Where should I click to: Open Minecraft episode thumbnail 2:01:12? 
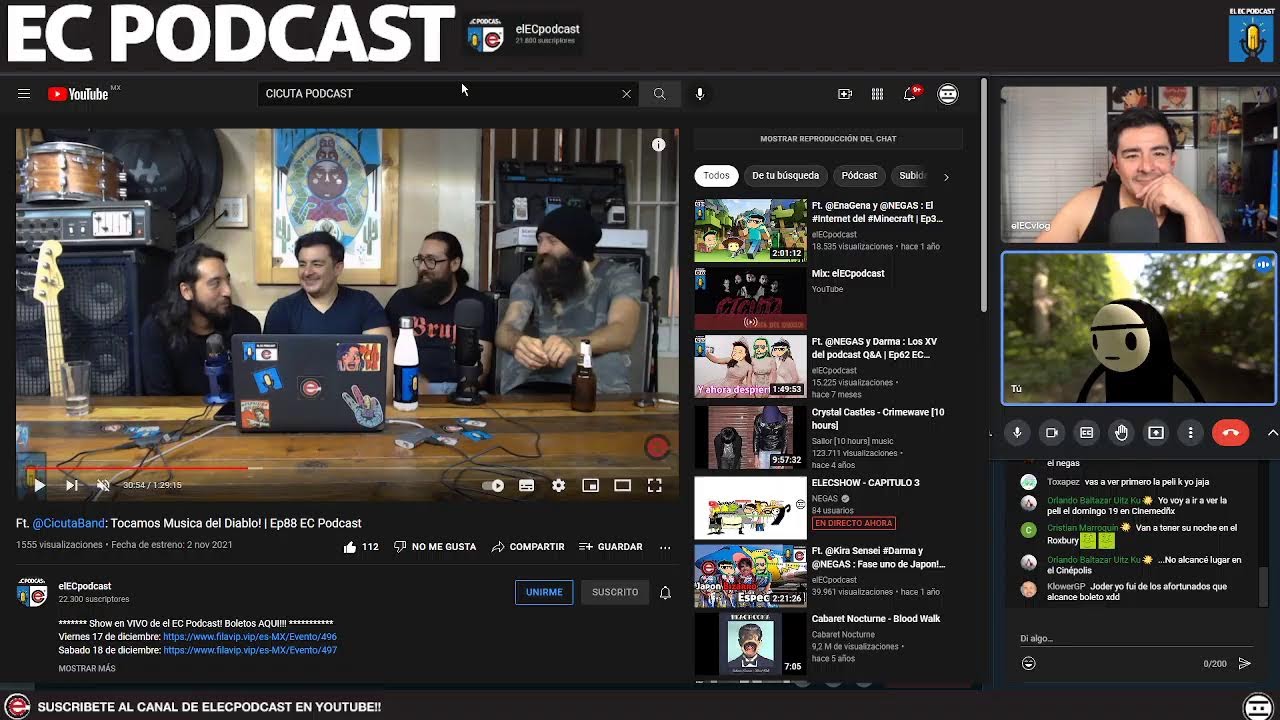coord(750,230)
